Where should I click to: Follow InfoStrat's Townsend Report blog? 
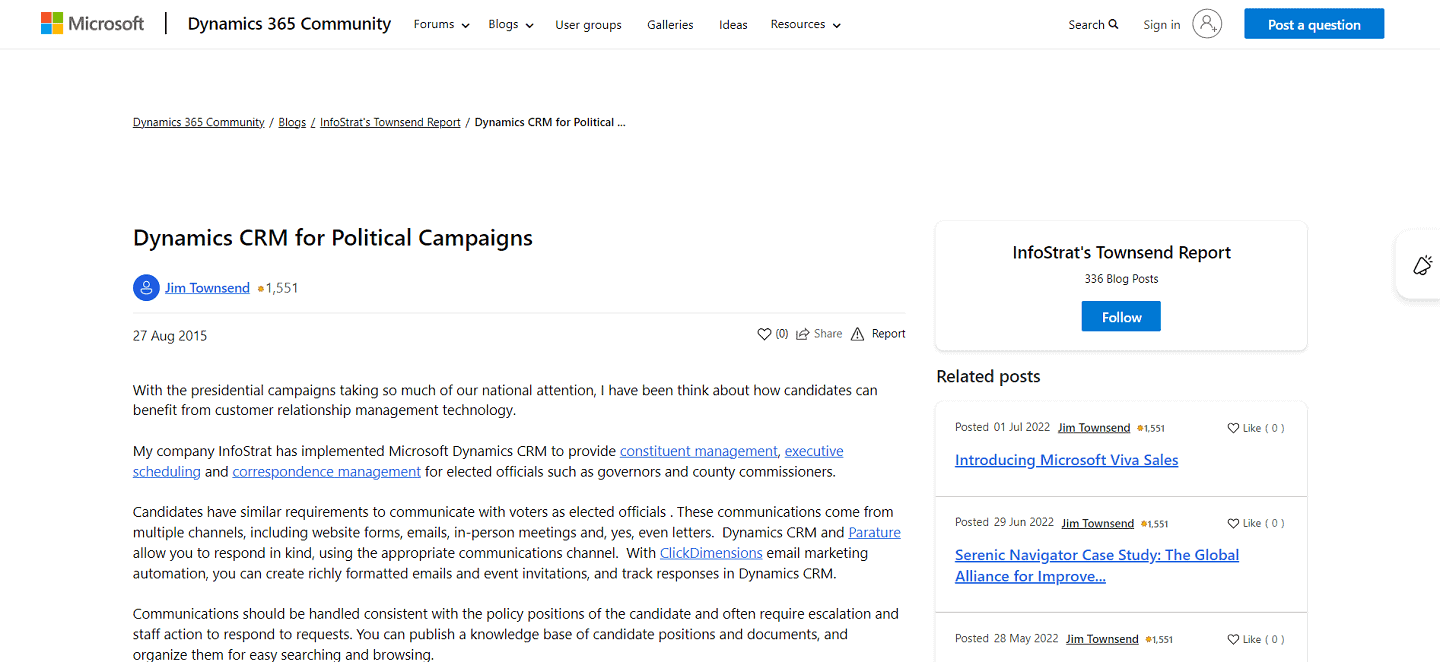click(1121, 316)
